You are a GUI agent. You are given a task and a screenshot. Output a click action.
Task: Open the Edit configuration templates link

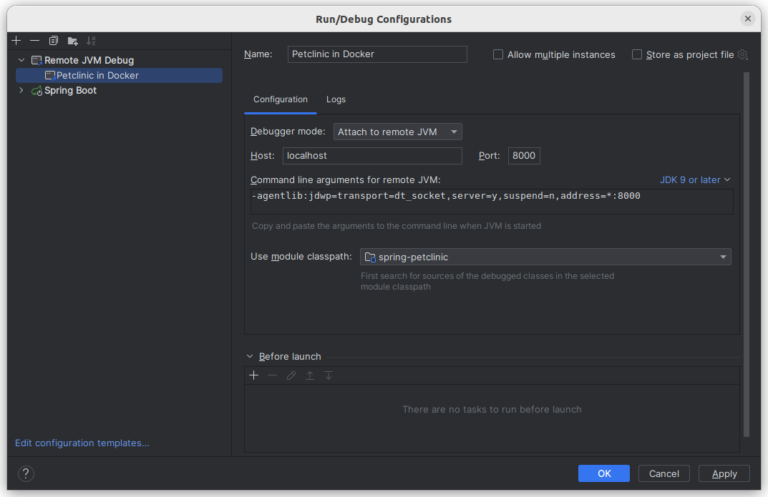pos(82,443)
